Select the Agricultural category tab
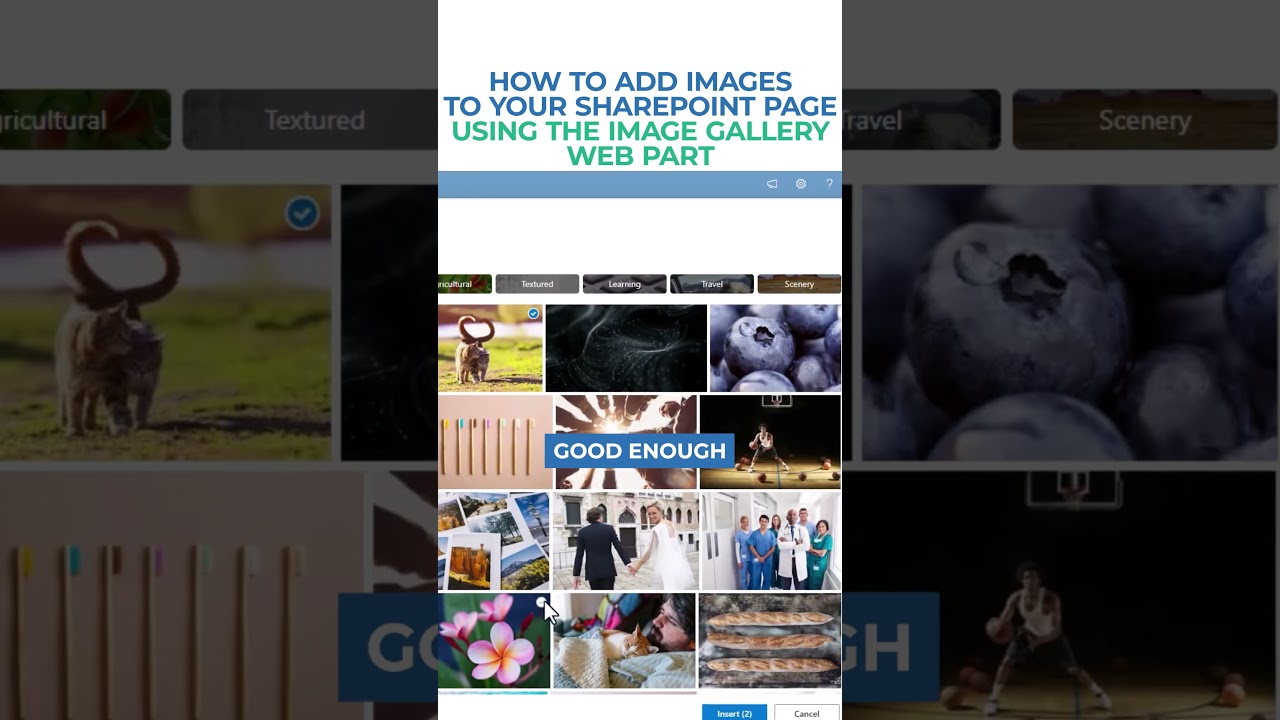The width and height of the screenshot is (1280, 720). (465, 284)
